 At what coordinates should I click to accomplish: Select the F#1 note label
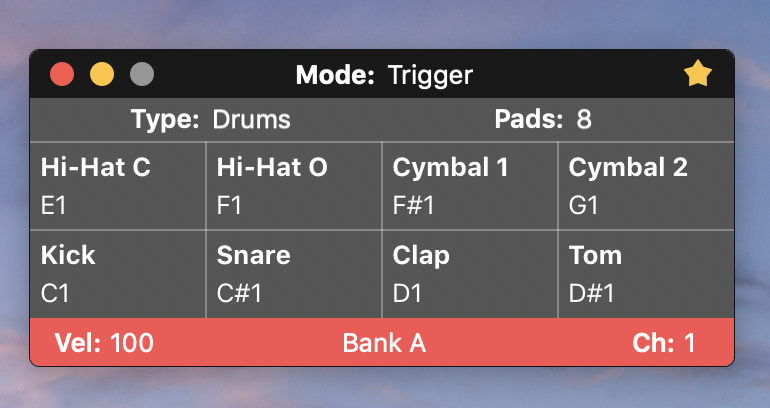(413, 205)
